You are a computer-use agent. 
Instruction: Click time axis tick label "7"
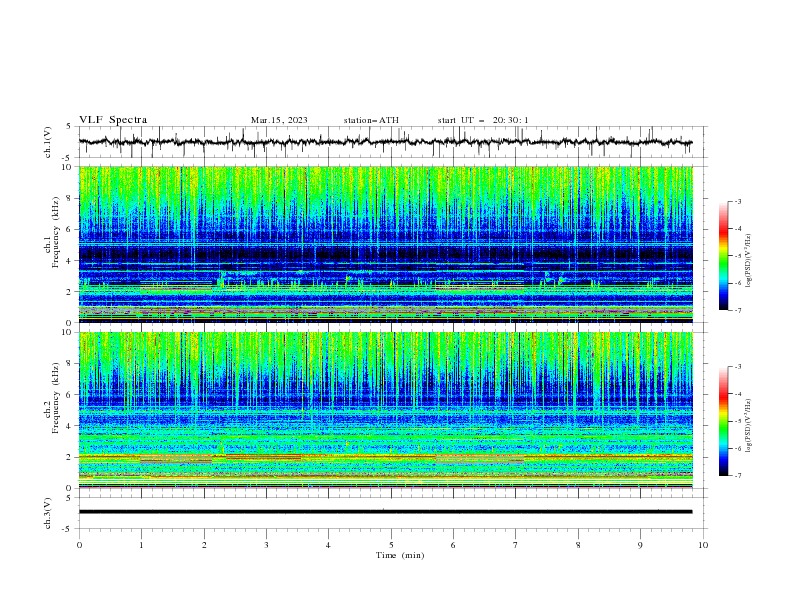pyautogui.click(x=516, y=545)
